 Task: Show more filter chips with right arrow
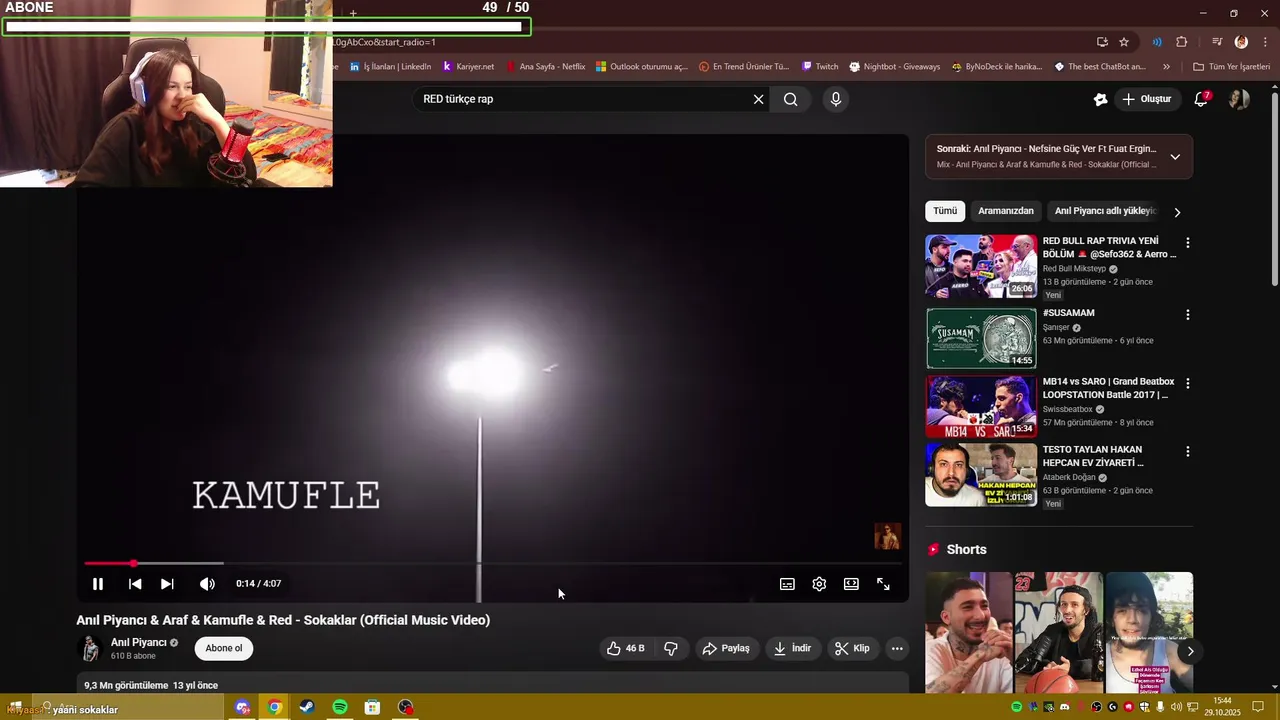point(1177,212)
